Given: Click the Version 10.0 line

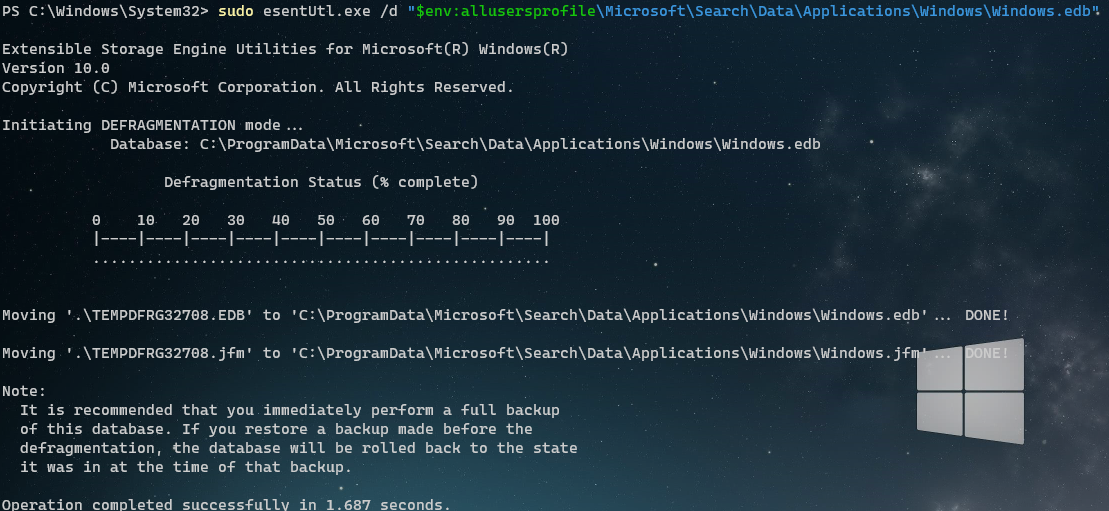Looking at the screenshot, I should coord(56,69).
